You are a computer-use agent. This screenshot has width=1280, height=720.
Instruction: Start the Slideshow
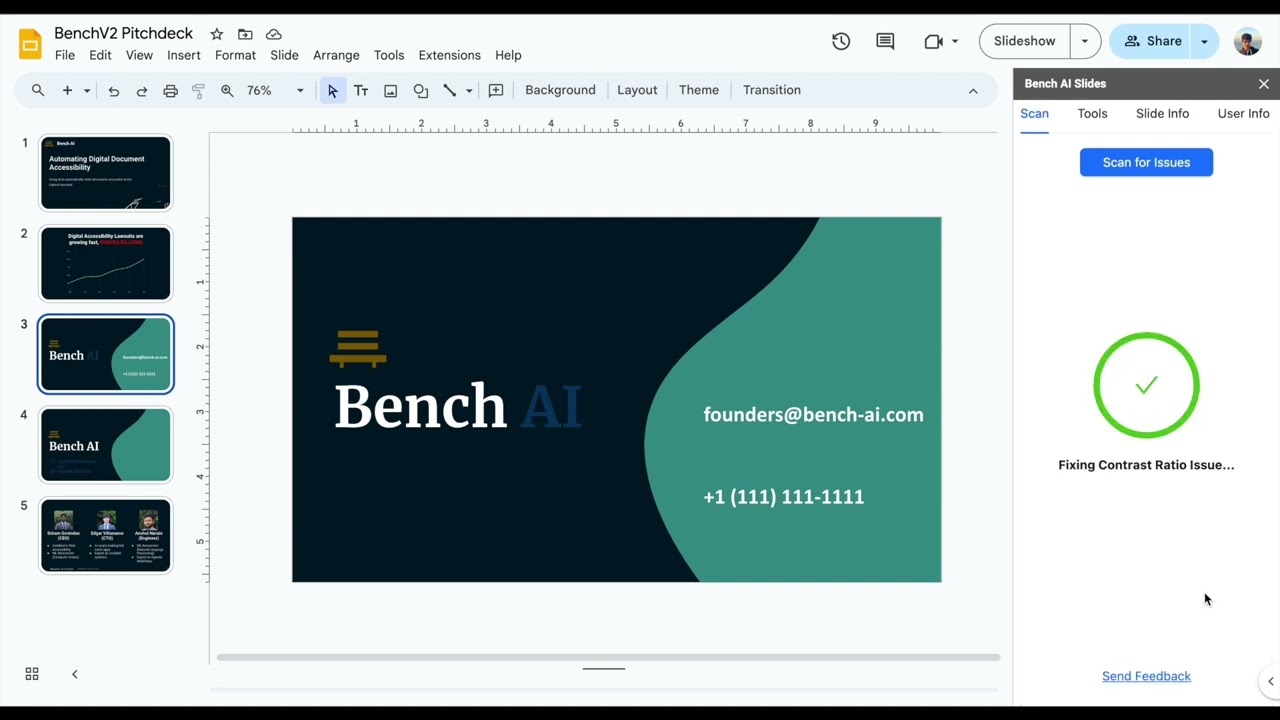pos(1025,41)
